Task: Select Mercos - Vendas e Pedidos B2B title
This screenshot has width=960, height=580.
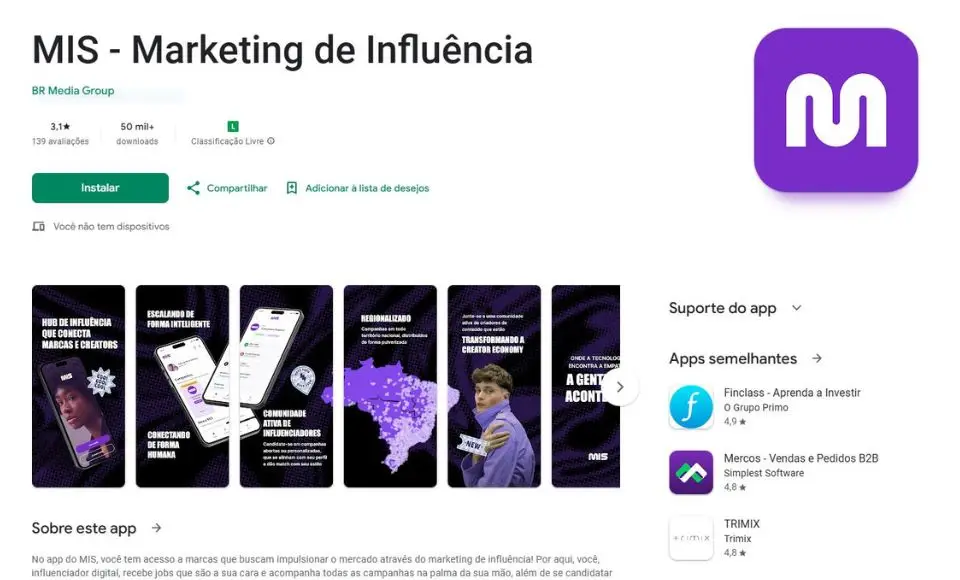Action: [x=801, y=458]
